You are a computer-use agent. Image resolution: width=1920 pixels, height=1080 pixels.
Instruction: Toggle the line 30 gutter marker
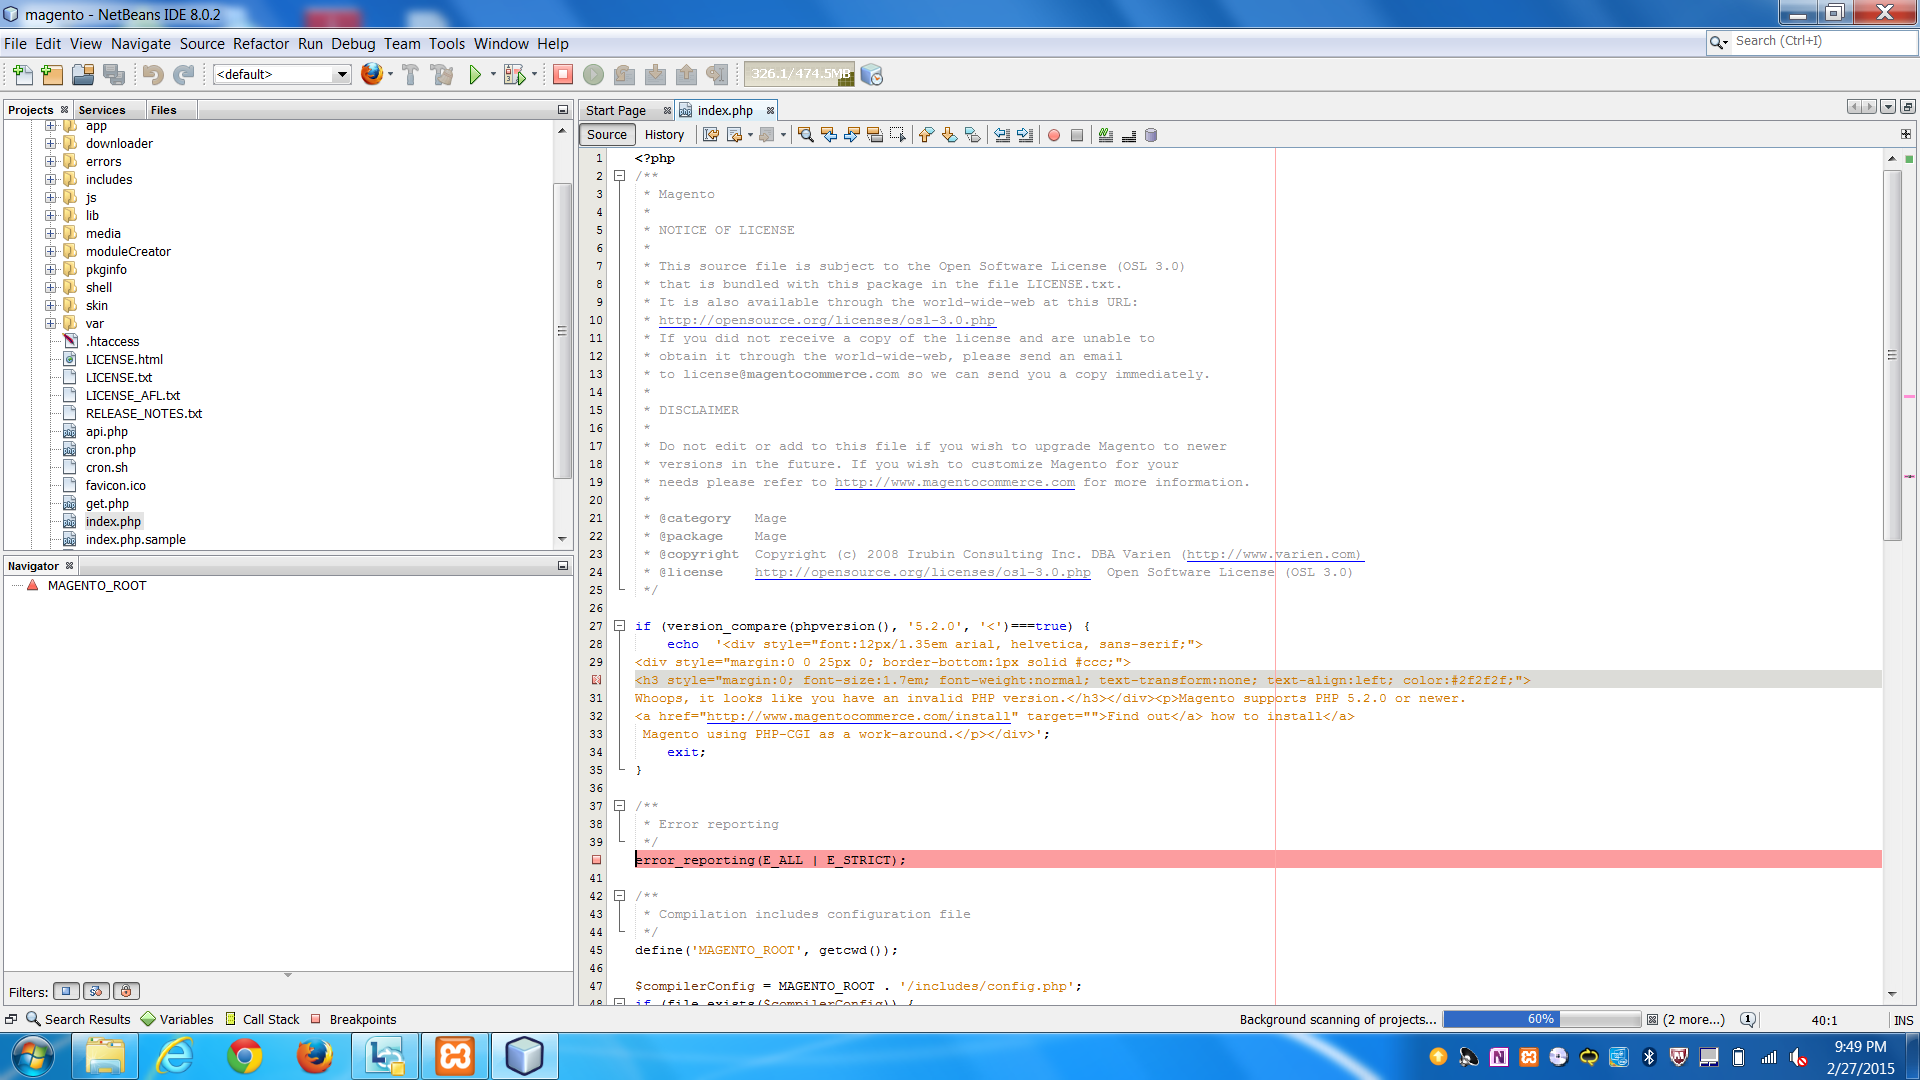597,680
